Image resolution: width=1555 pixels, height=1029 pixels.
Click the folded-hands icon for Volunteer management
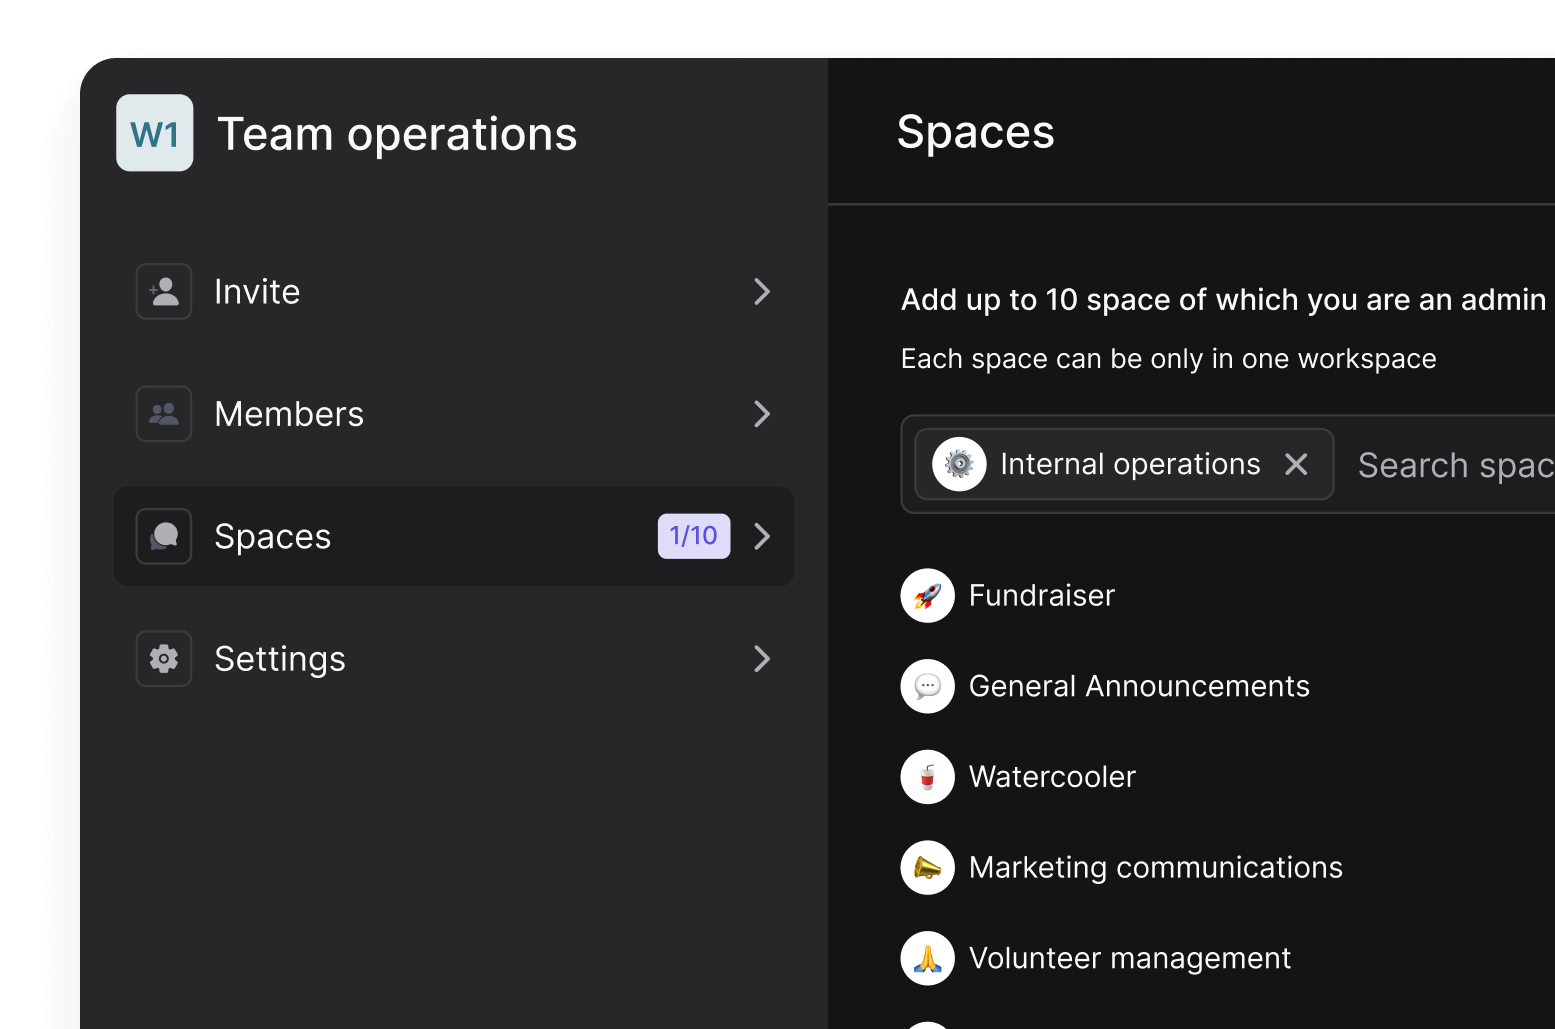point(927,957)
